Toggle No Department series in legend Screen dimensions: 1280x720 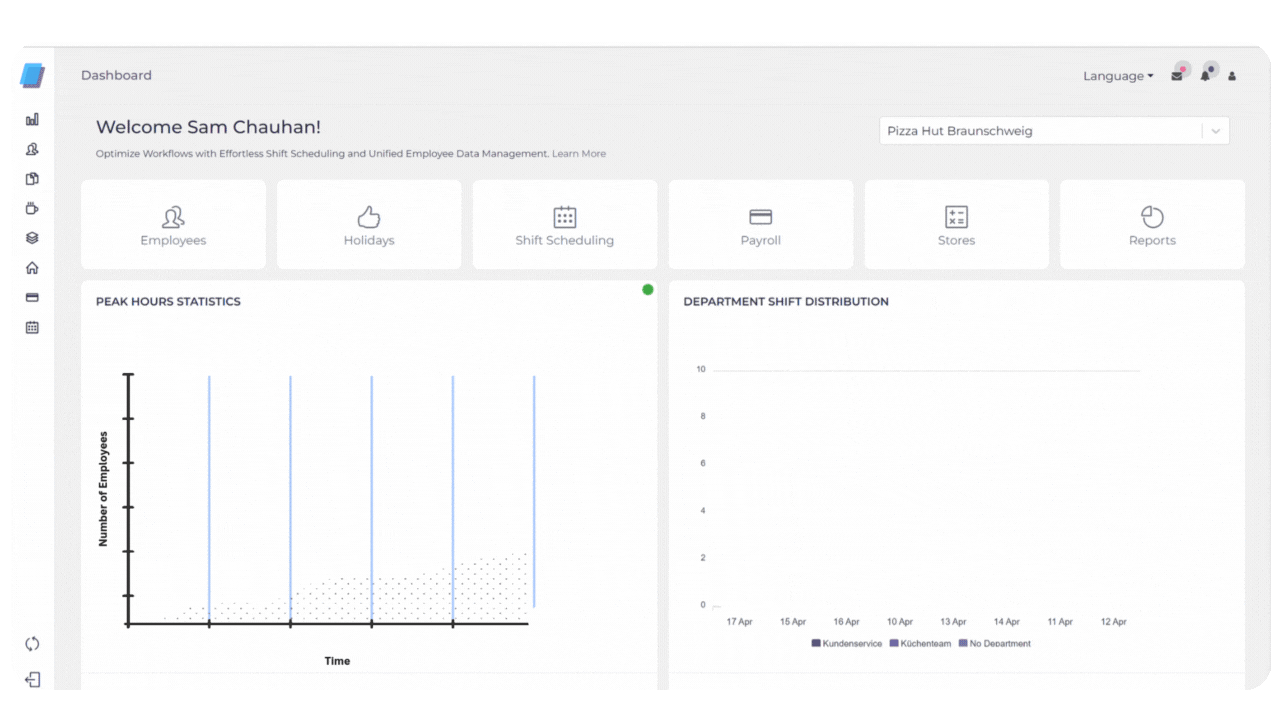[994, 643]
